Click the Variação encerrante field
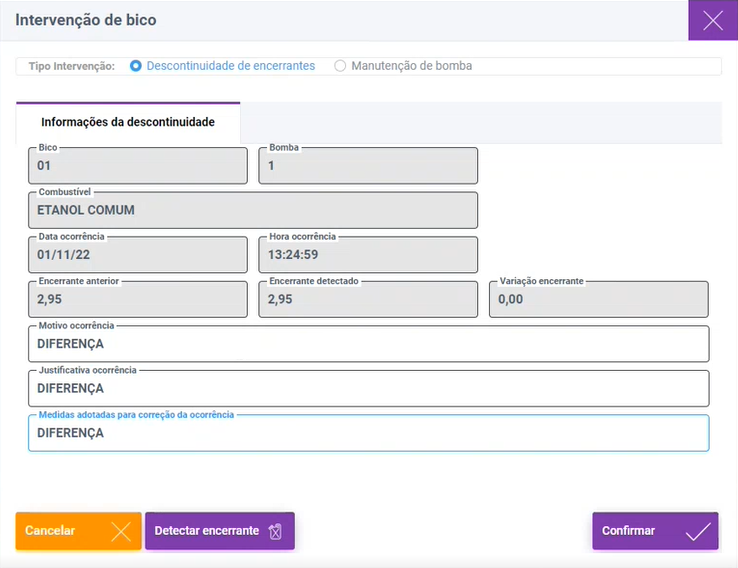Viewport: 738px width, 568px height. click(599, 299)
